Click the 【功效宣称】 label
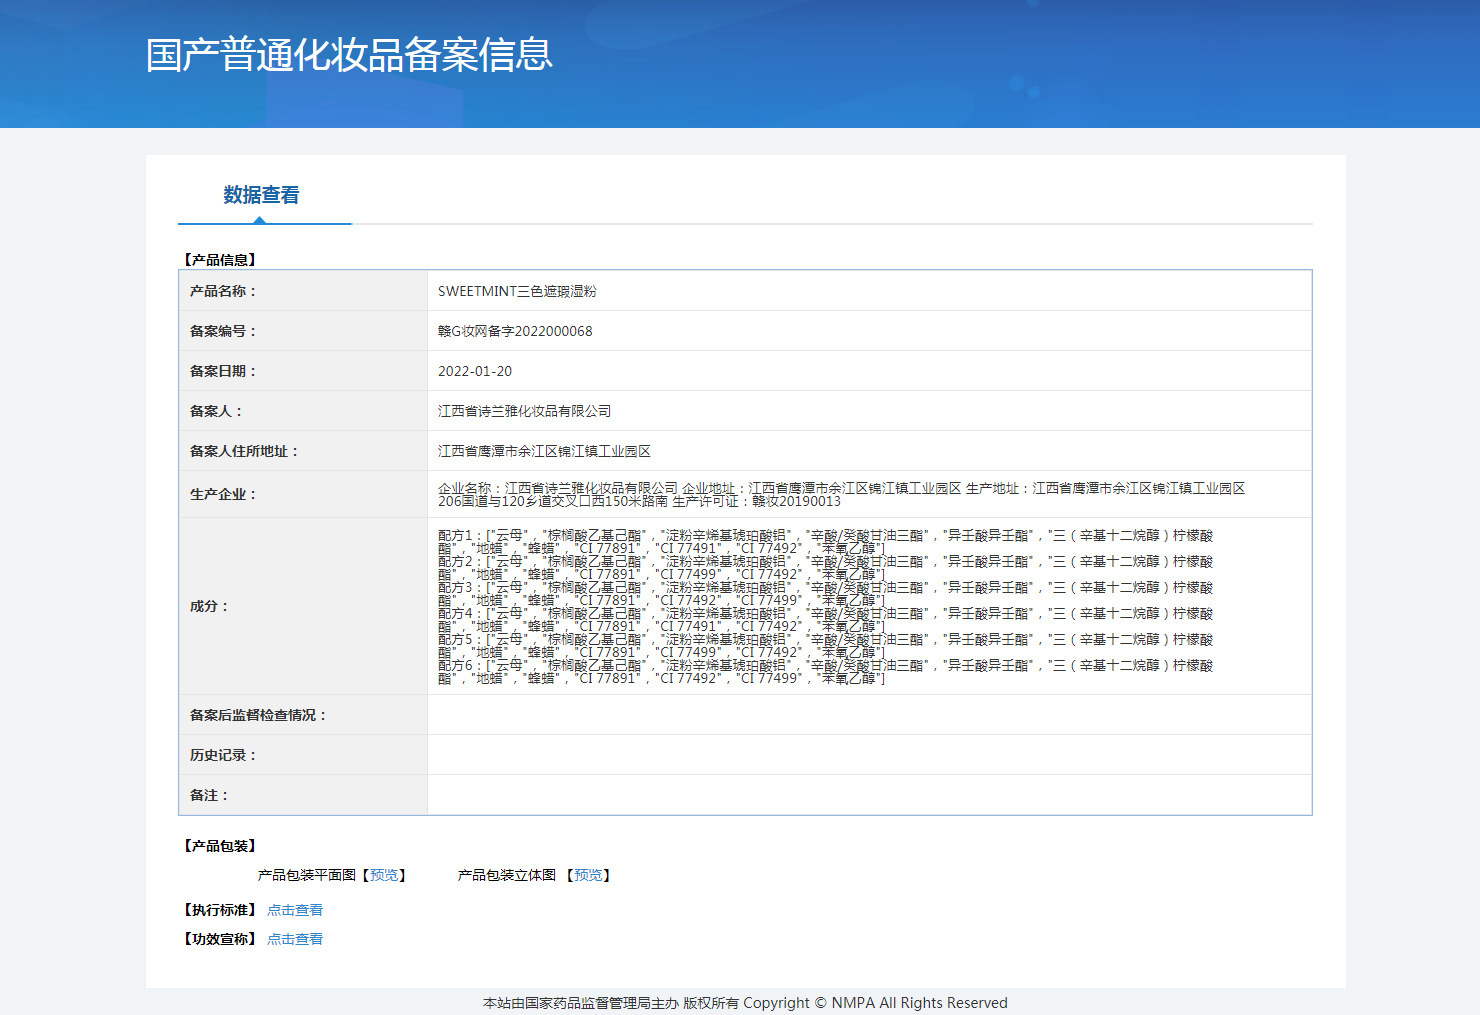This screenshot has width=1480, height=1015. click(220, 939)
